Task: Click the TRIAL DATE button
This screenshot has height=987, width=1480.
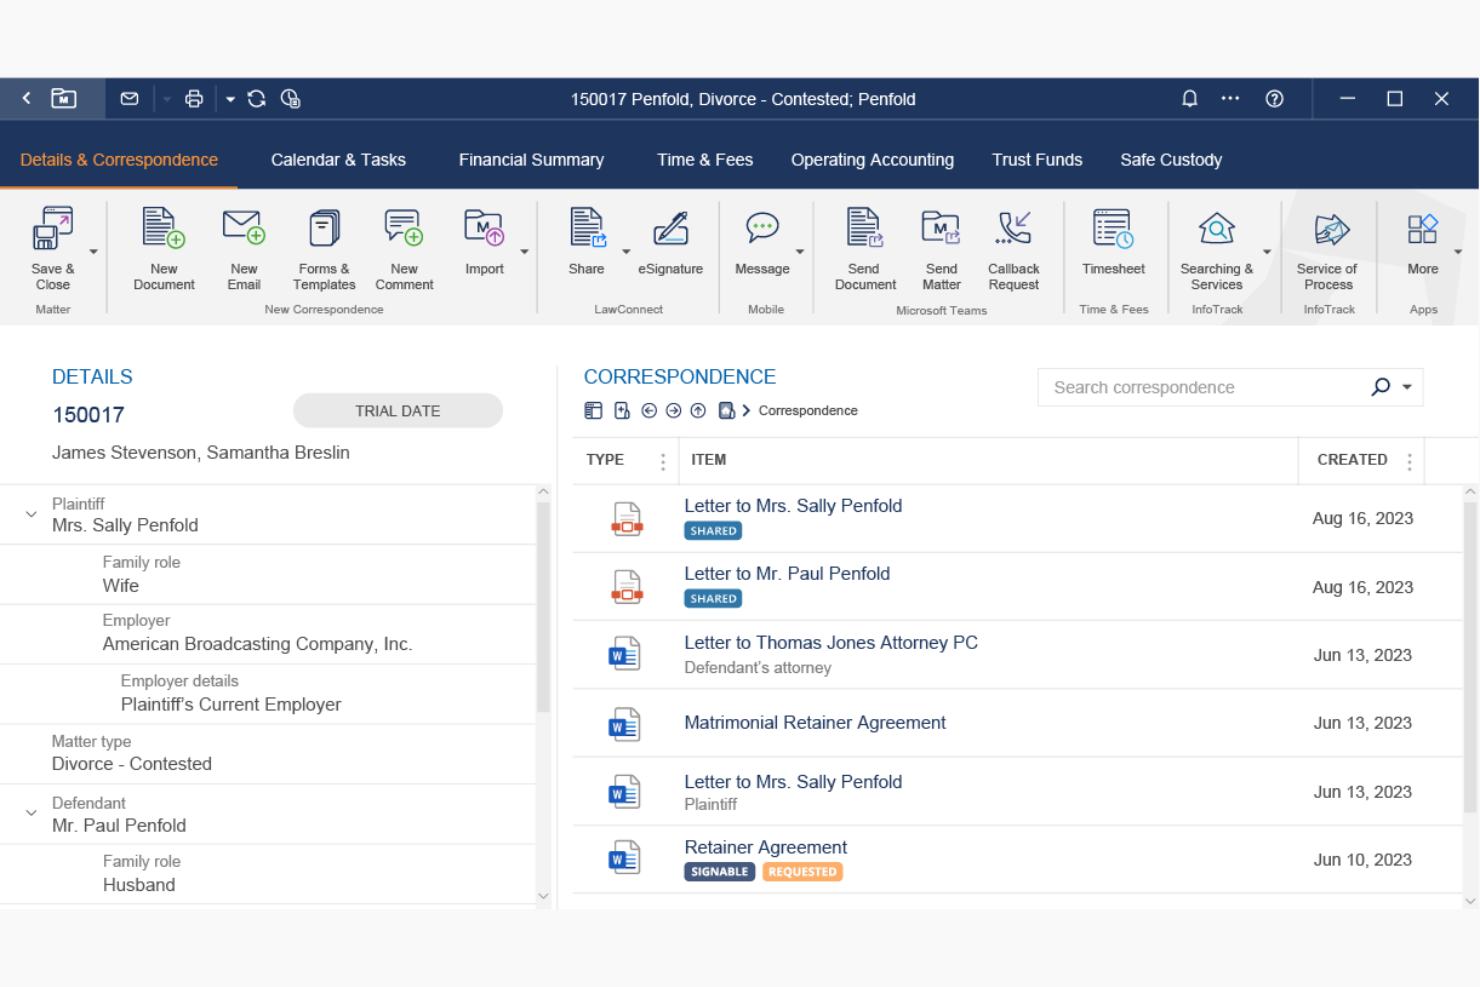Action: click(x=398, y=411)
